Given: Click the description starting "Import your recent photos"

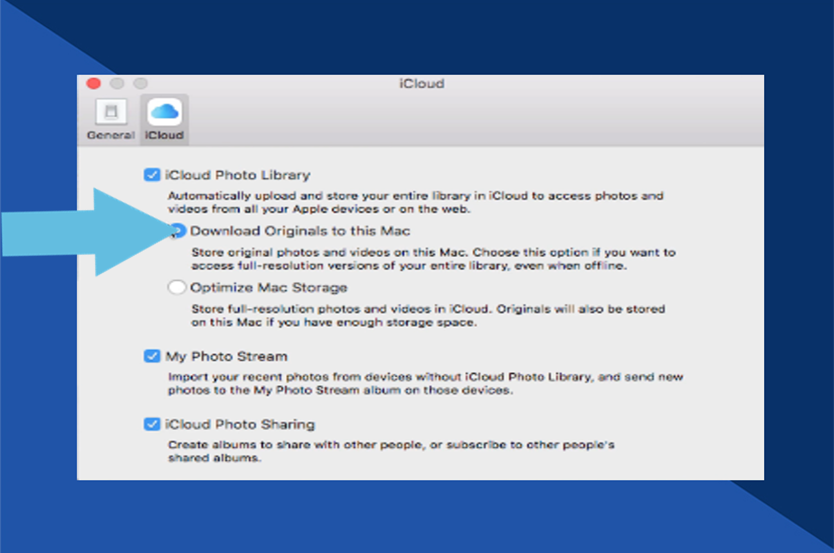Looking at the screenshot, I should pos(426,383).
